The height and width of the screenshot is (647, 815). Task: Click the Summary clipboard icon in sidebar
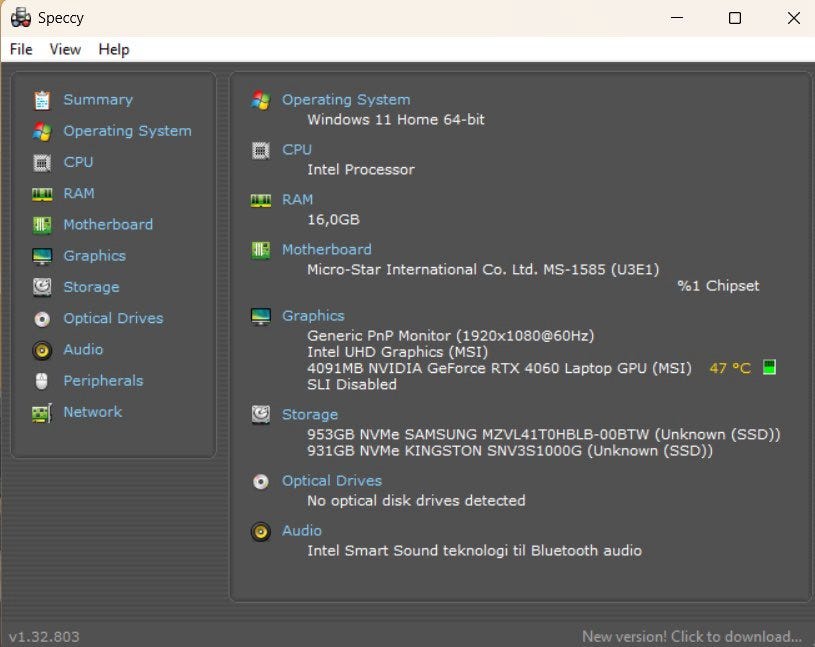pos(42,100)
